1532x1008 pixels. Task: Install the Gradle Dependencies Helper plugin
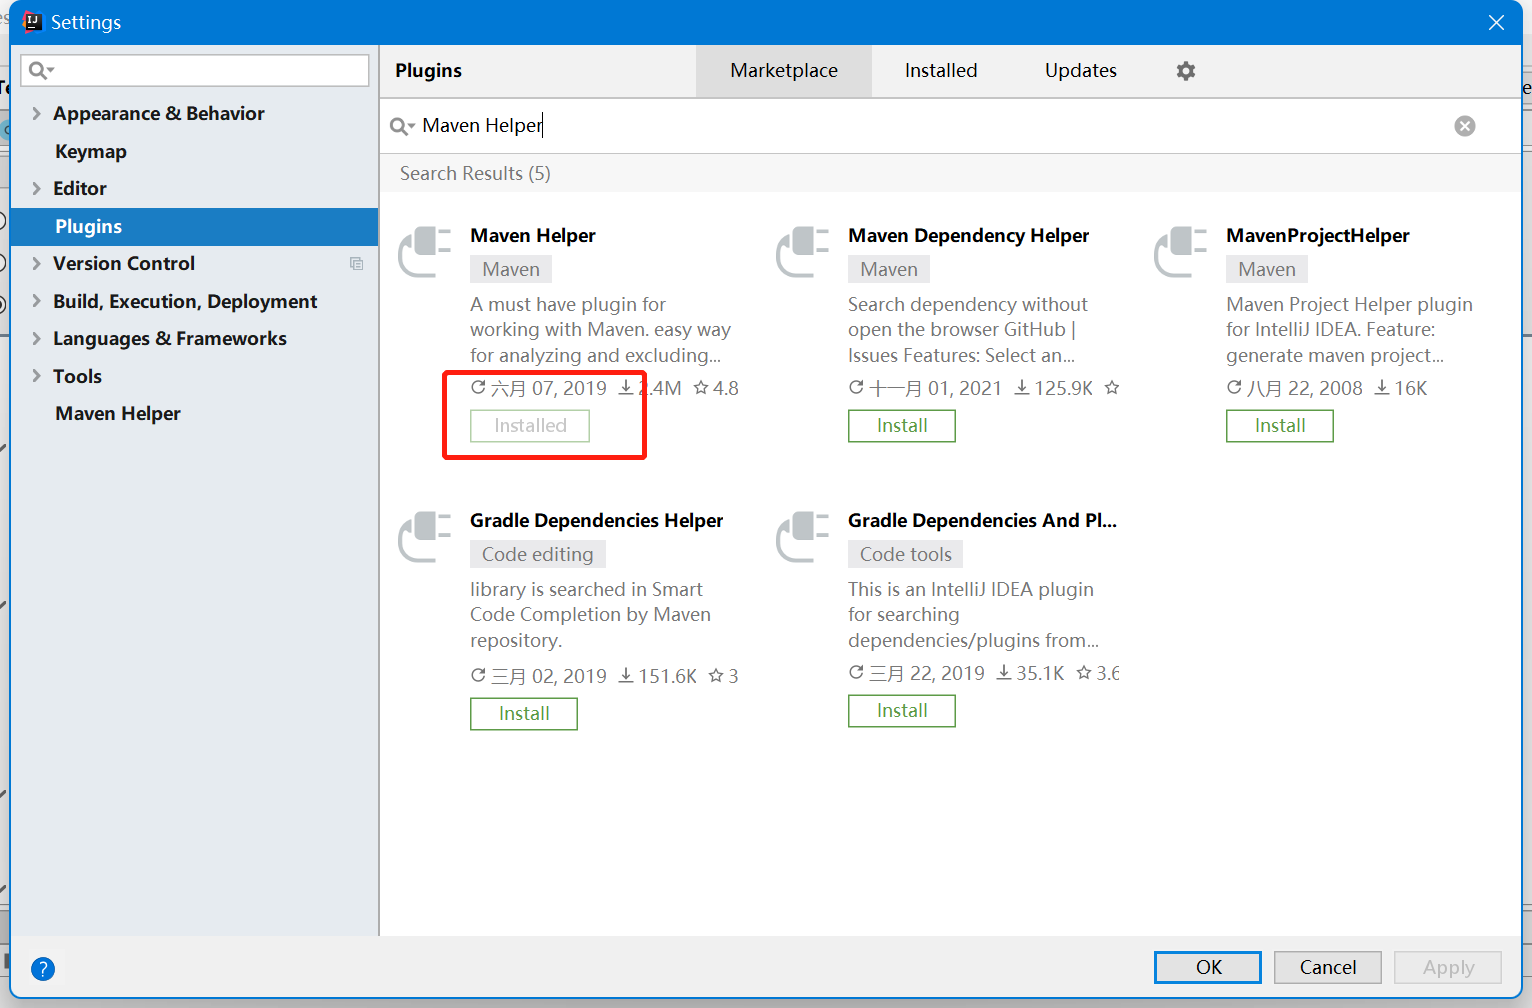pyautogui.click(x=524, y=714)
